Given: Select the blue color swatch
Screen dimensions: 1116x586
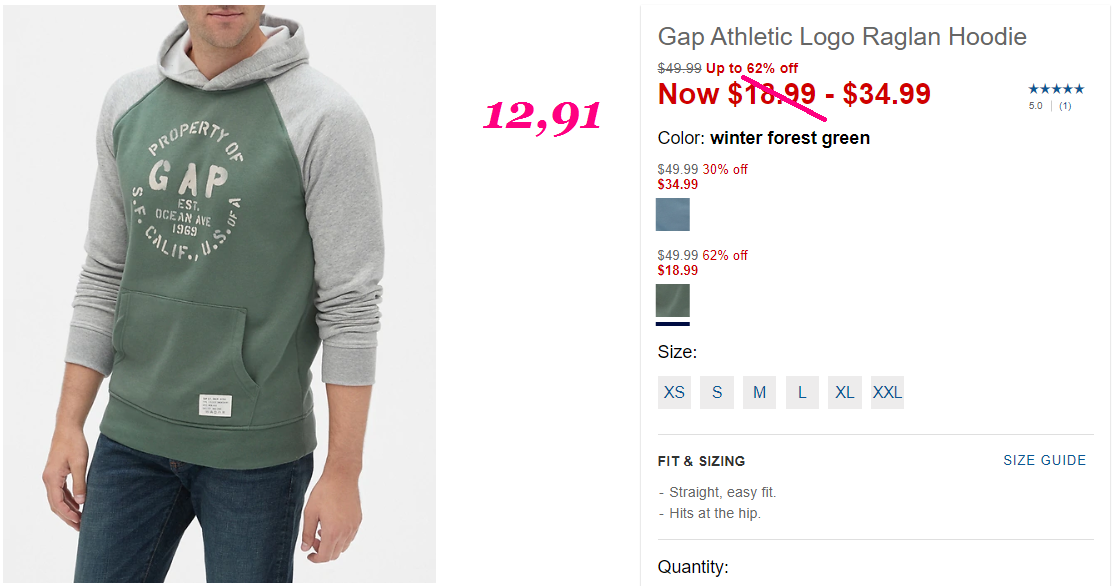Looking at the screenshot, I should 673,214.
